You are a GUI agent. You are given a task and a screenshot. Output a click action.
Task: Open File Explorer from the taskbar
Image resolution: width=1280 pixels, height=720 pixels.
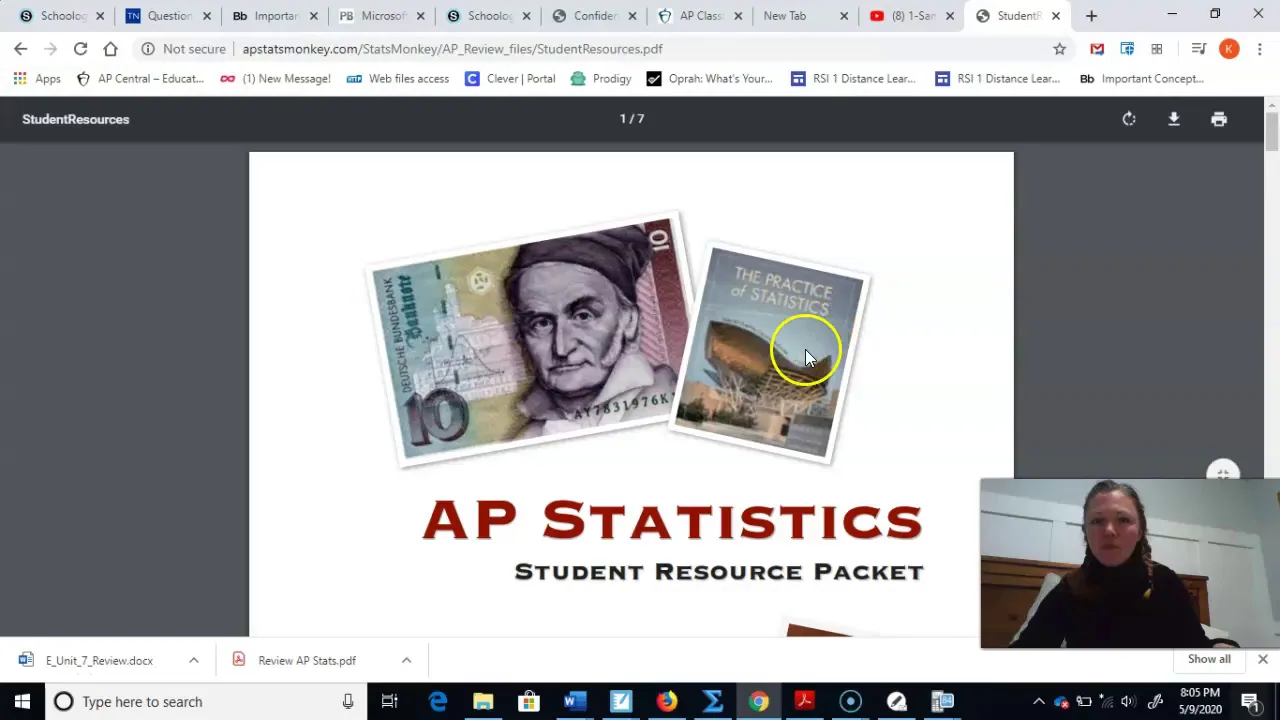click(483, 701)
